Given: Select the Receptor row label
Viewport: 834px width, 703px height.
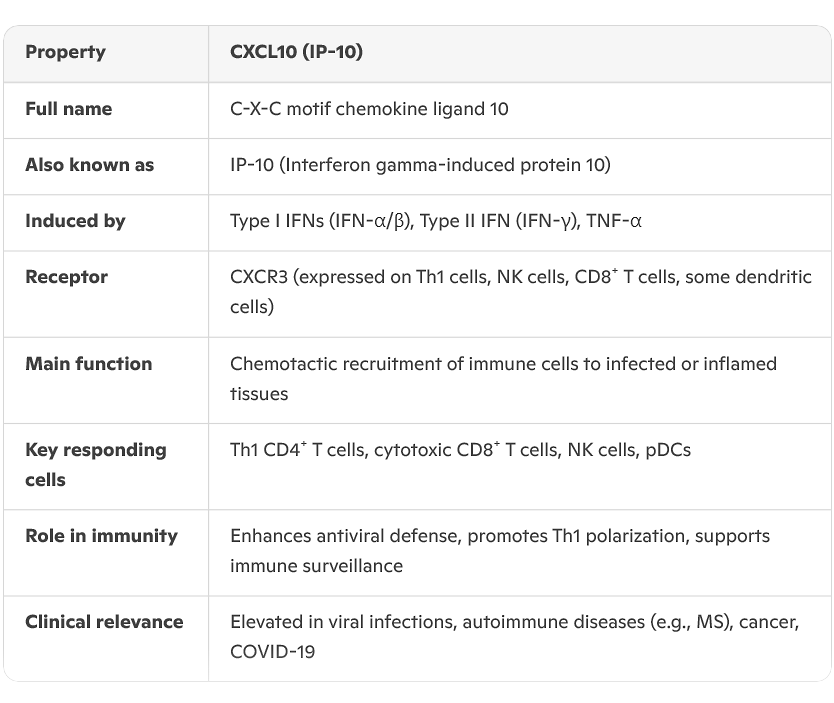Looking at the screenshot, I should 66,277.
